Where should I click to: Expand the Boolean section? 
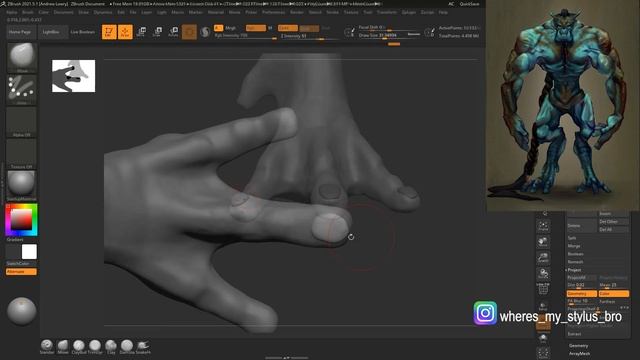[576, 254]
